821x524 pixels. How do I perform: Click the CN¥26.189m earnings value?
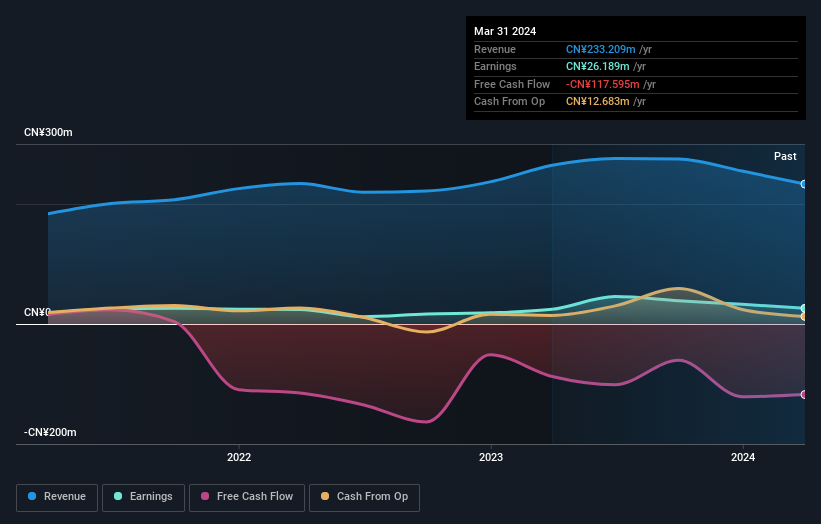[597, 66]
